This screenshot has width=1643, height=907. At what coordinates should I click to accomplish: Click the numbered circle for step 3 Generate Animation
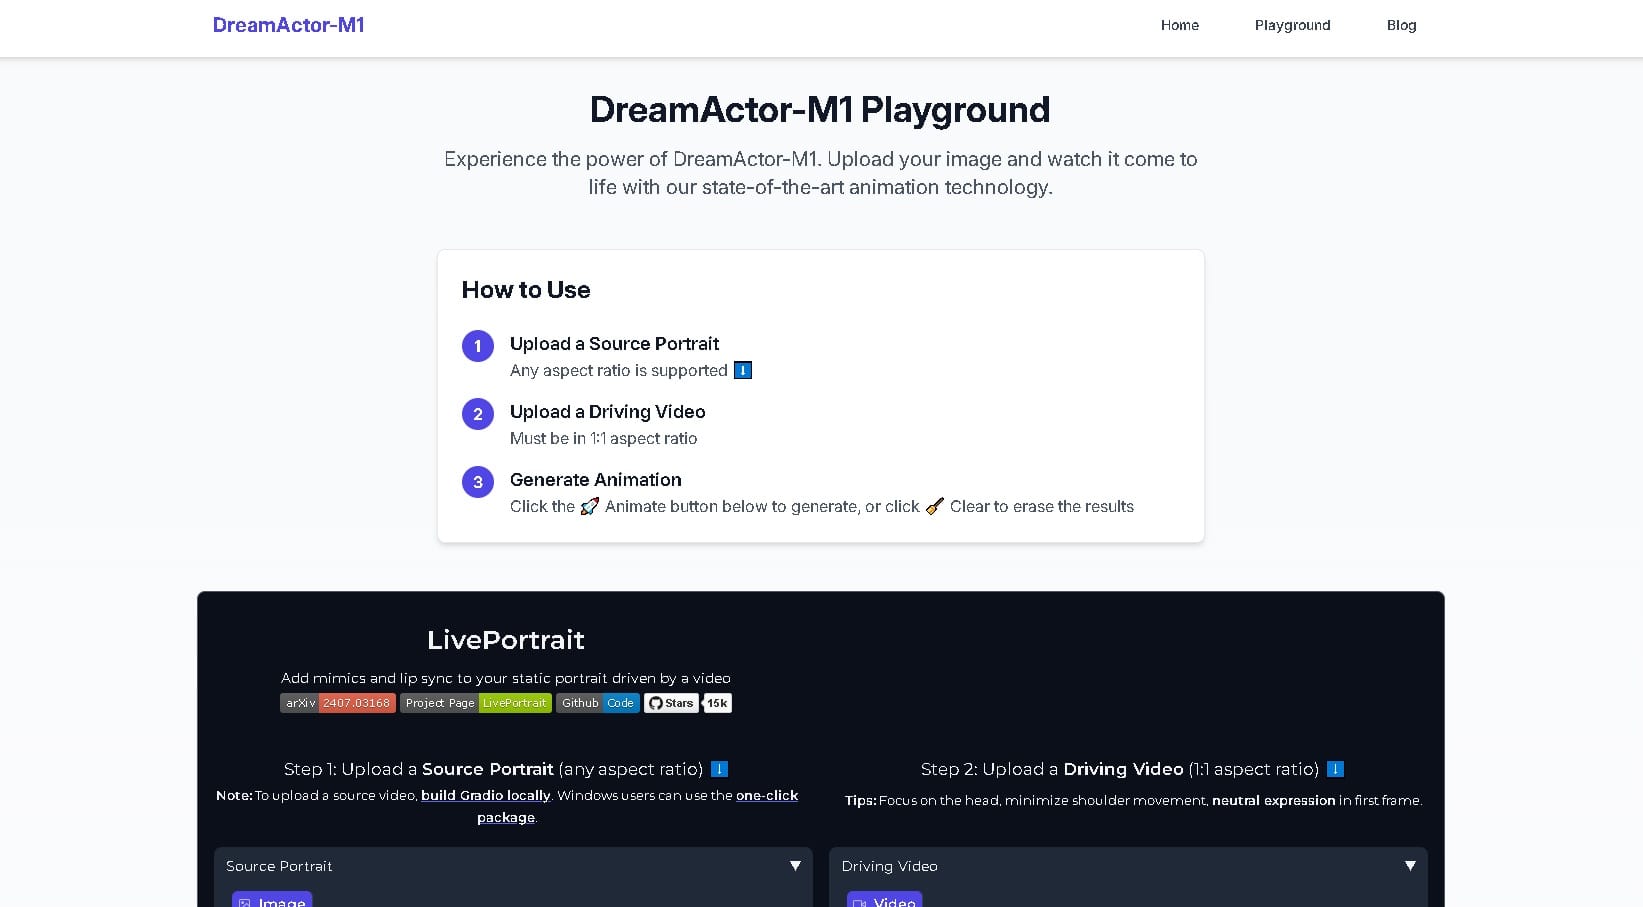tap(477, 481)
